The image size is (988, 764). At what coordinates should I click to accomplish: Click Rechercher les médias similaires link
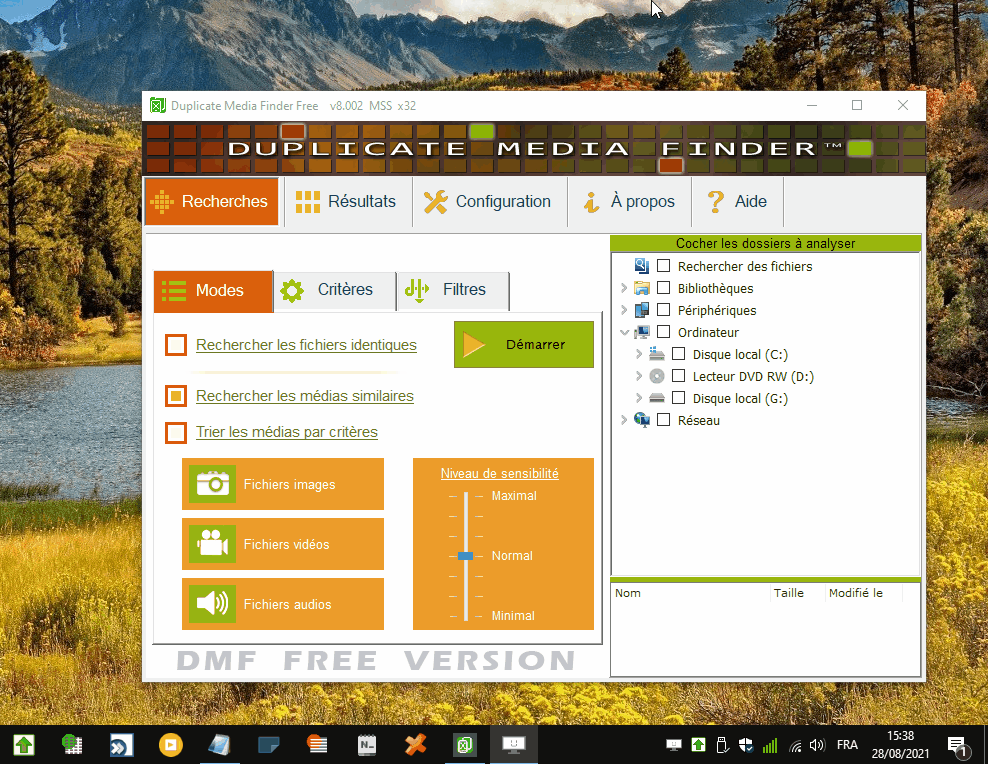[305, 396]
